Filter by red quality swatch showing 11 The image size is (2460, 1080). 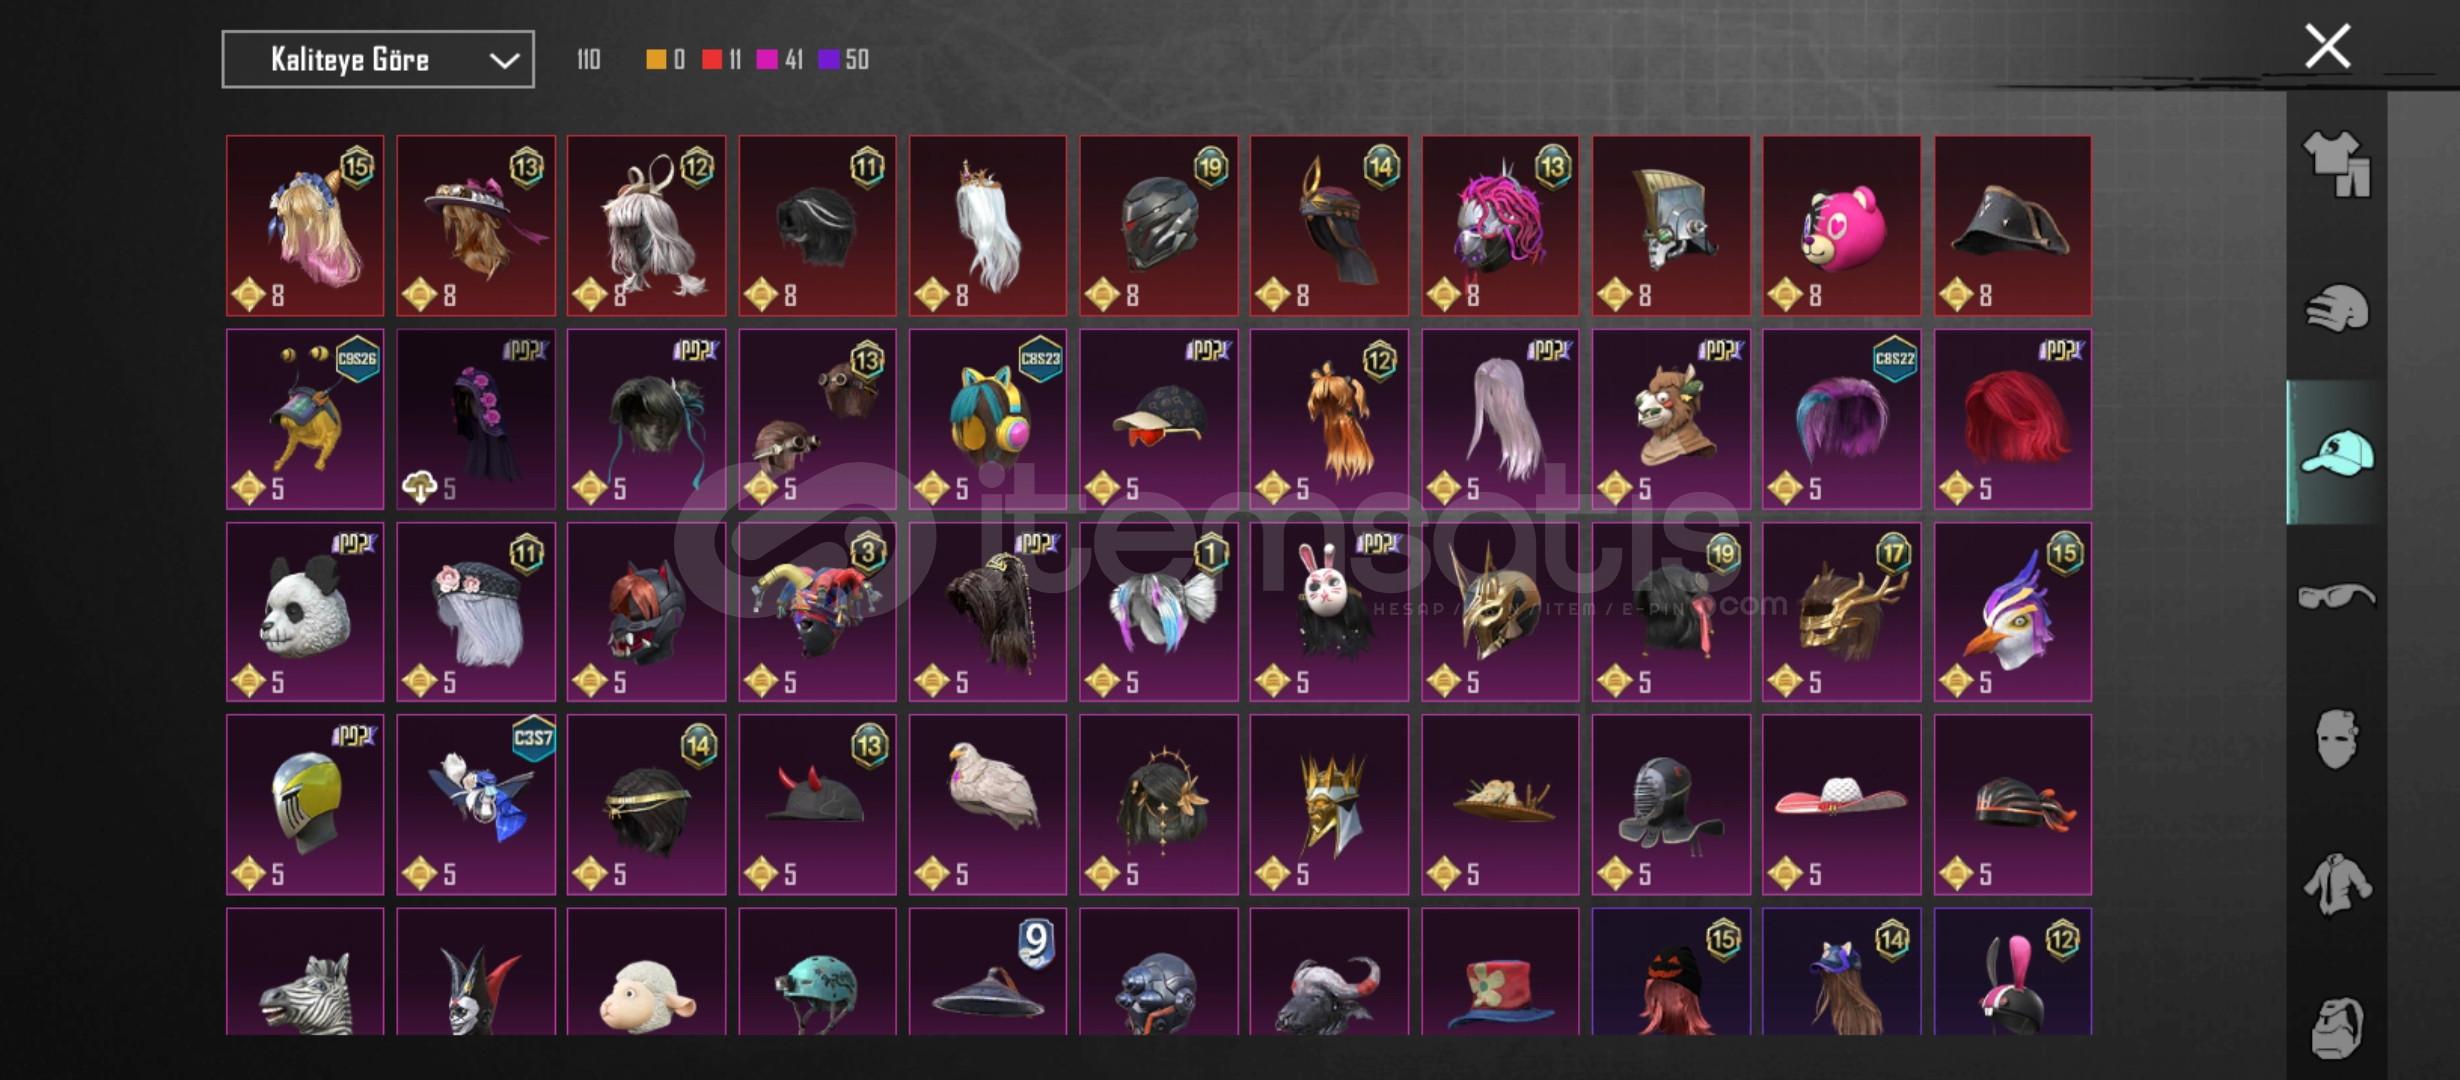(721, 60)
